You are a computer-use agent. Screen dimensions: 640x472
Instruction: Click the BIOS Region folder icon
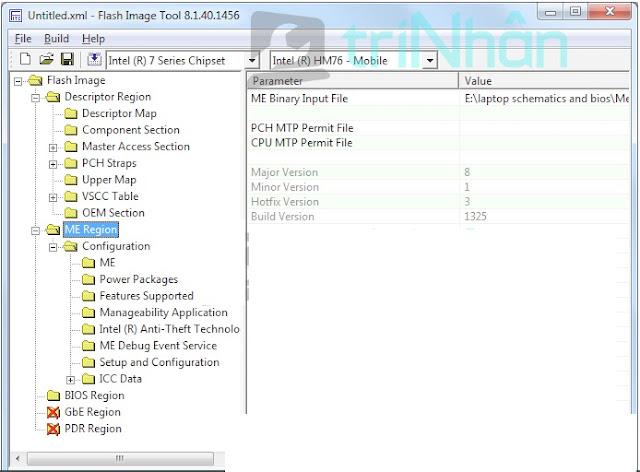coord(53,396)
